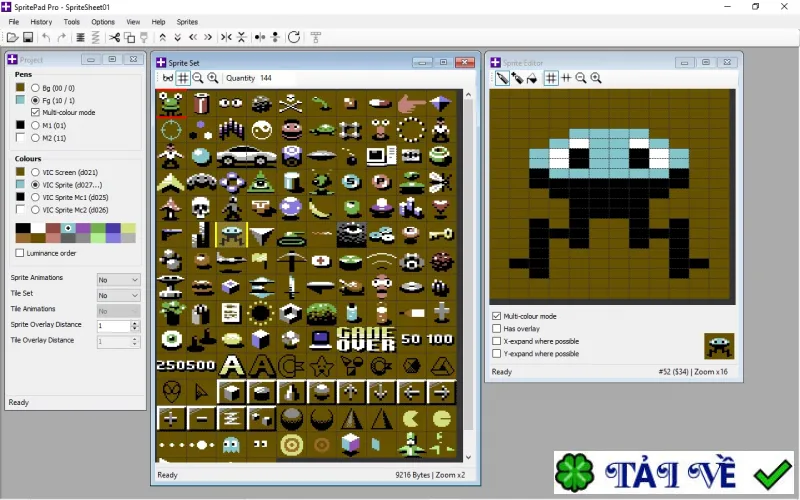The width and height of the screenshot is (800, 500).
Task: Click the Save disk icon
Action: coord(28,37)
